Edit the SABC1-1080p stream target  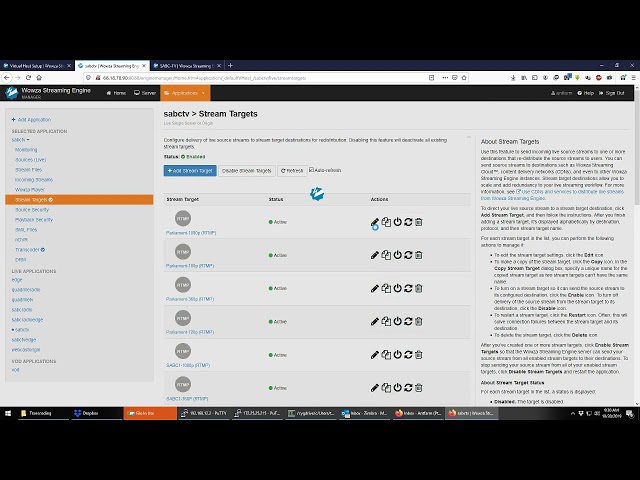point(375,355)
